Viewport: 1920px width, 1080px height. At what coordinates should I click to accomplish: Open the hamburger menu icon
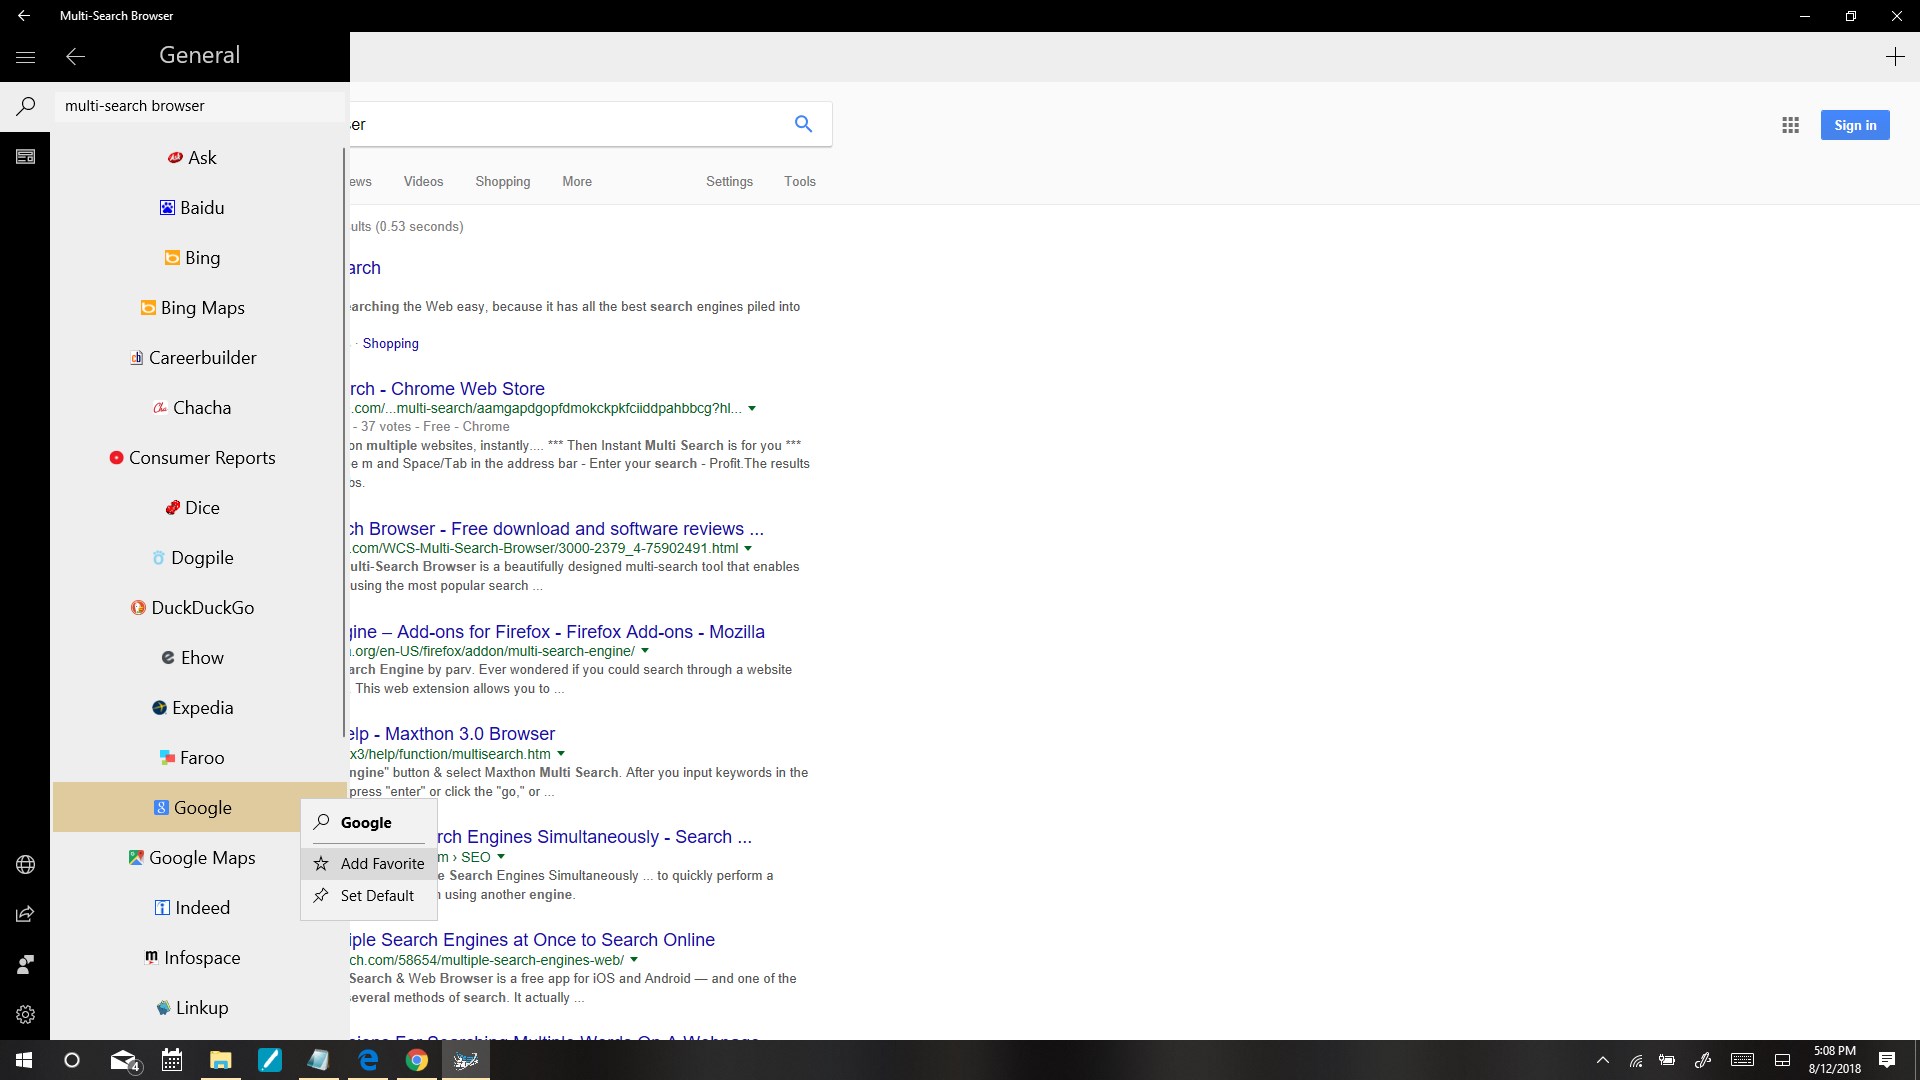[25, 57]
